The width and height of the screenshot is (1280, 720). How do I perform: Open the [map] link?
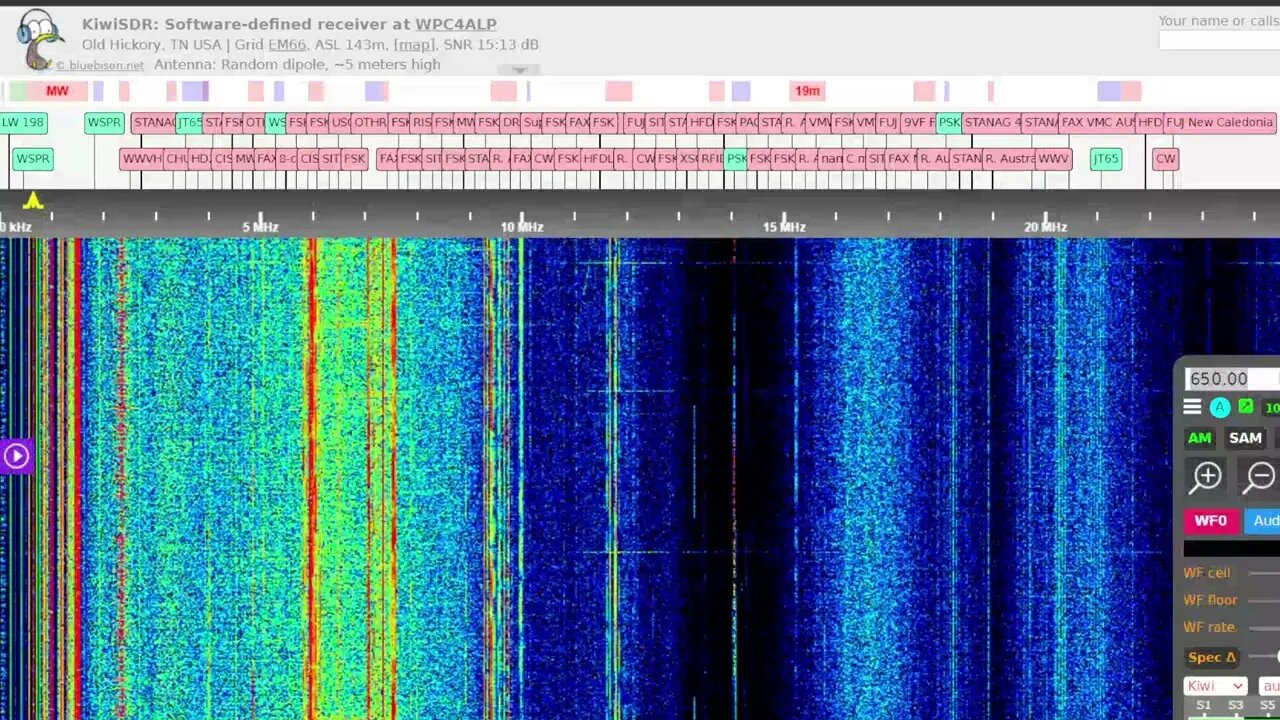click(x=414, y=44)
